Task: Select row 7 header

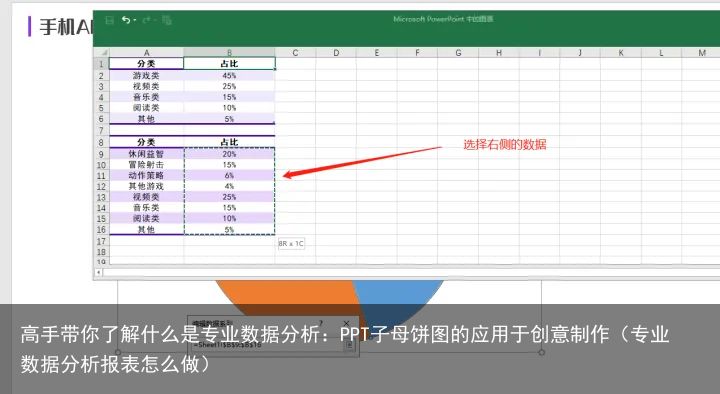Action: click(101, 130)
